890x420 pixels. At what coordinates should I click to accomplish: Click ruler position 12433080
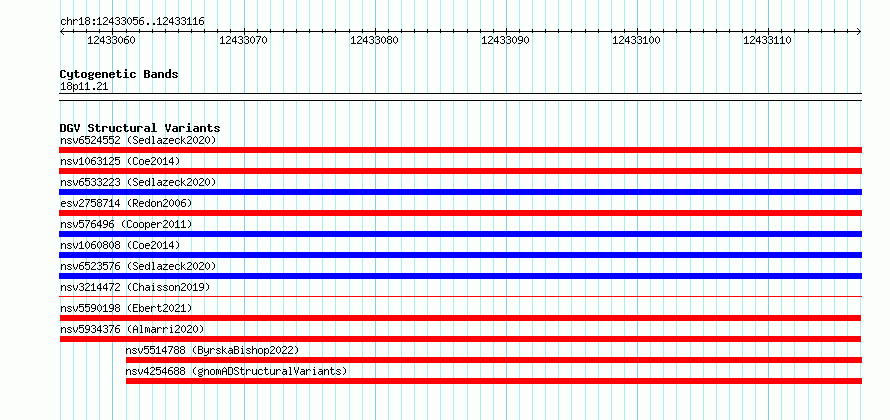pyautogui.click(x=374, y=40)
